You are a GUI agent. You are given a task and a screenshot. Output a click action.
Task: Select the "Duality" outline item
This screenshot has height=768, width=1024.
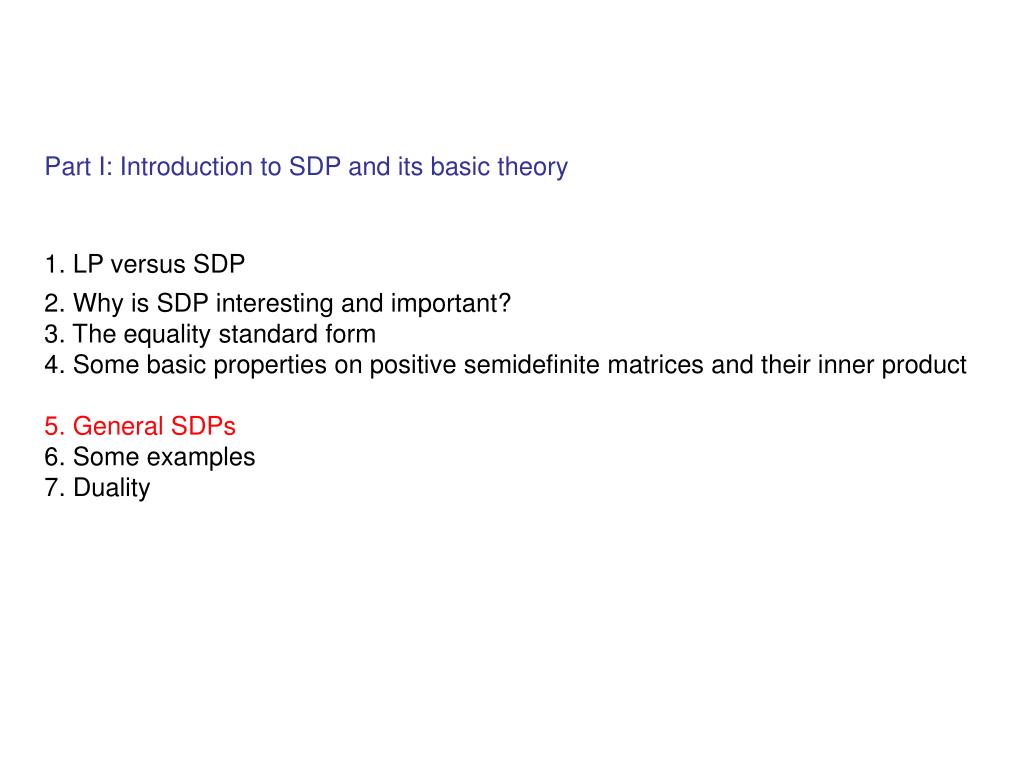pyautogui.click(x=97, y=488)
